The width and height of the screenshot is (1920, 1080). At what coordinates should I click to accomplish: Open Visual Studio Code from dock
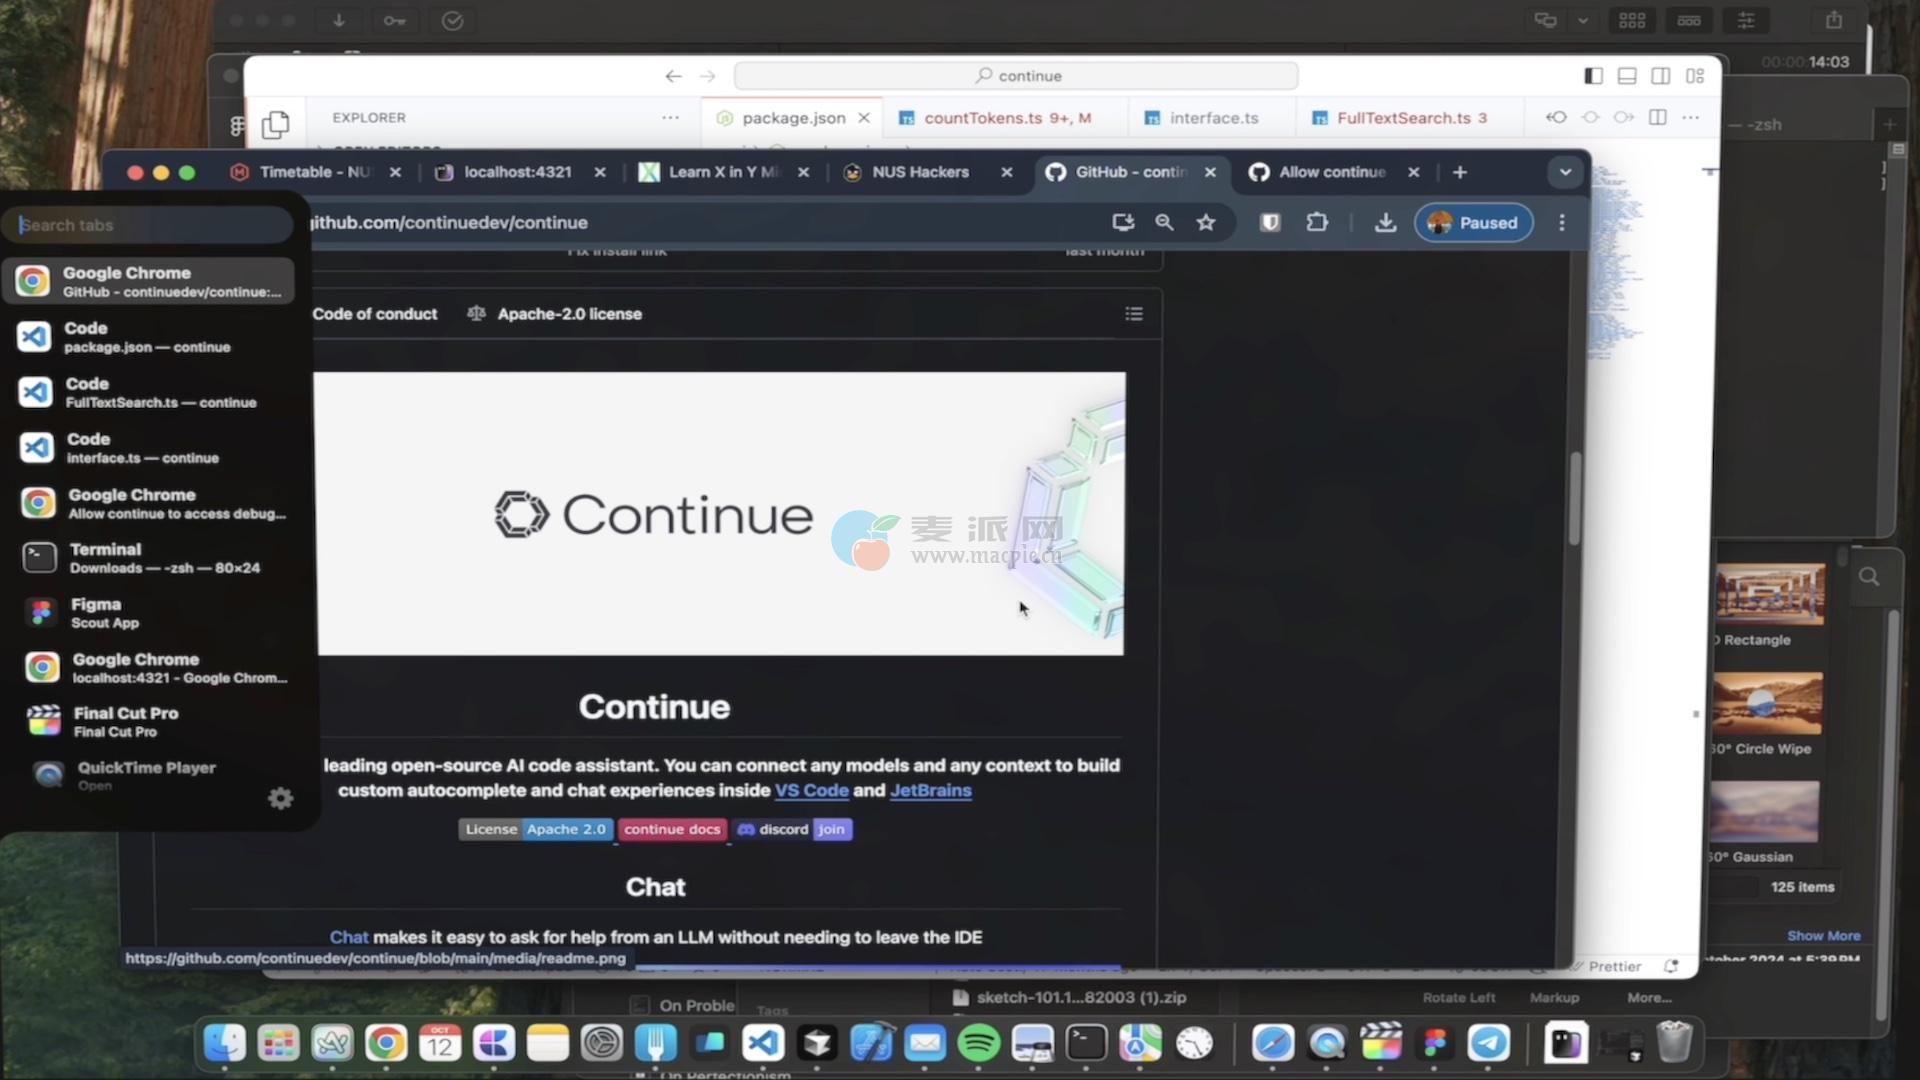coord(763,1044)
